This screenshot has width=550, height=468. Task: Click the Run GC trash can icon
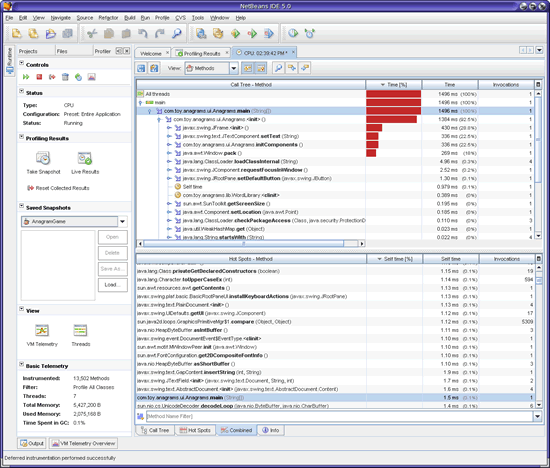pos(65,77)
